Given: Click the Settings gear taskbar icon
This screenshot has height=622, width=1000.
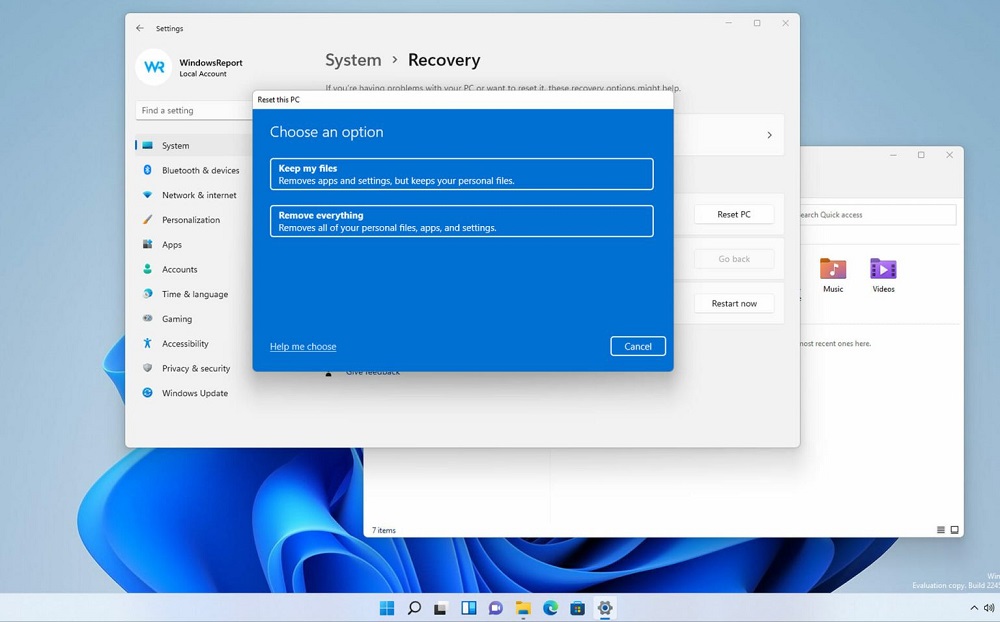Looking at the screenshot, I should click(605, 608).
